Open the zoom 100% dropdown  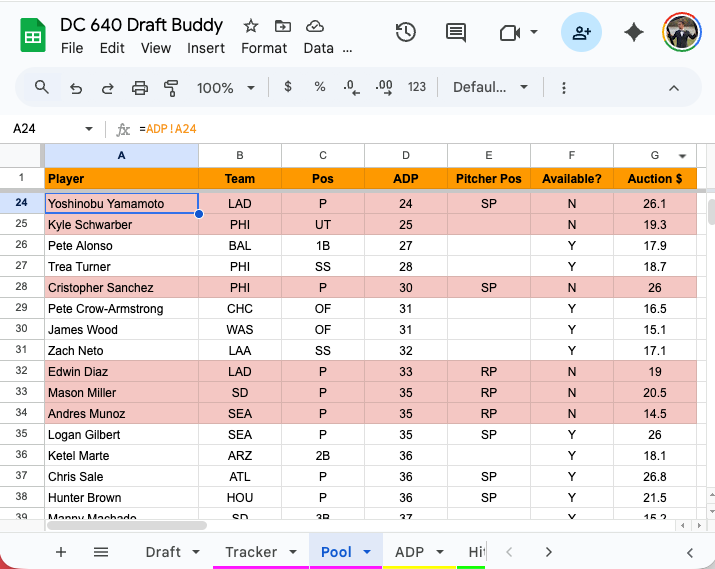[x=225, y=88]
